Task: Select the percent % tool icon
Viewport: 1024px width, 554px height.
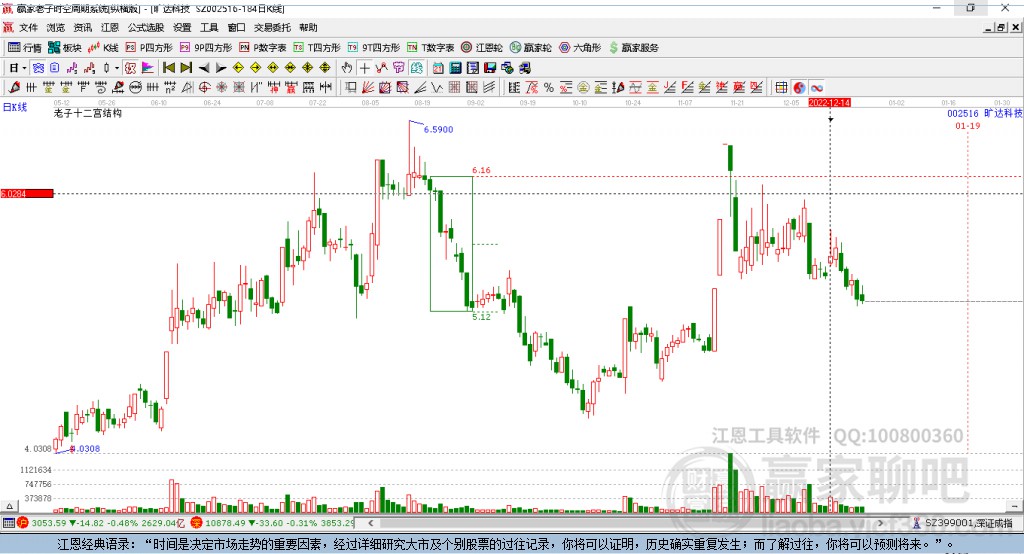Action: [x=549, y=88]
